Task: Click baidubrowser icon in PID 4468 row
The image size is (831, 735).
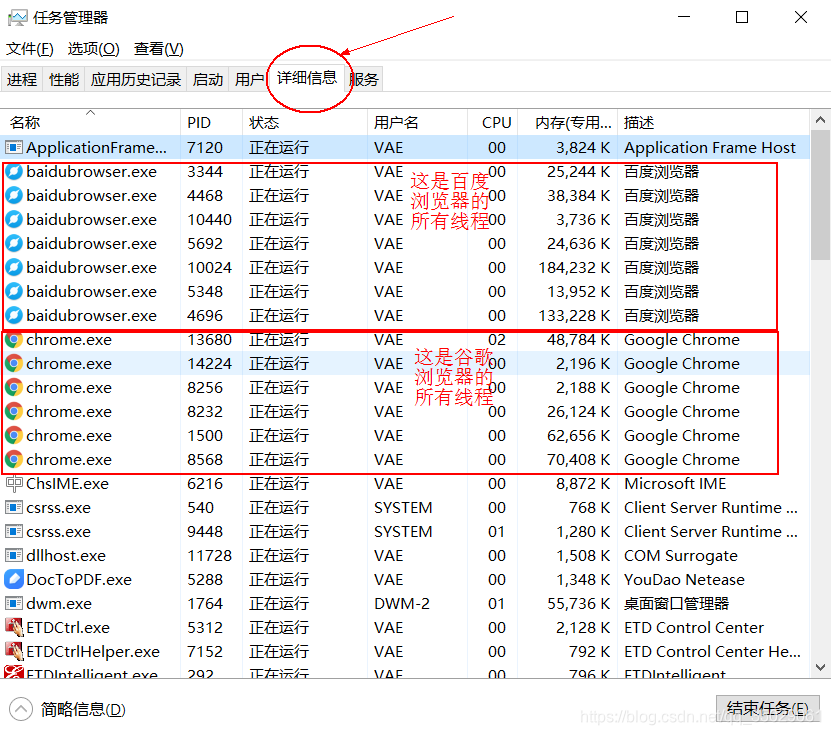Action: (14, 196)
